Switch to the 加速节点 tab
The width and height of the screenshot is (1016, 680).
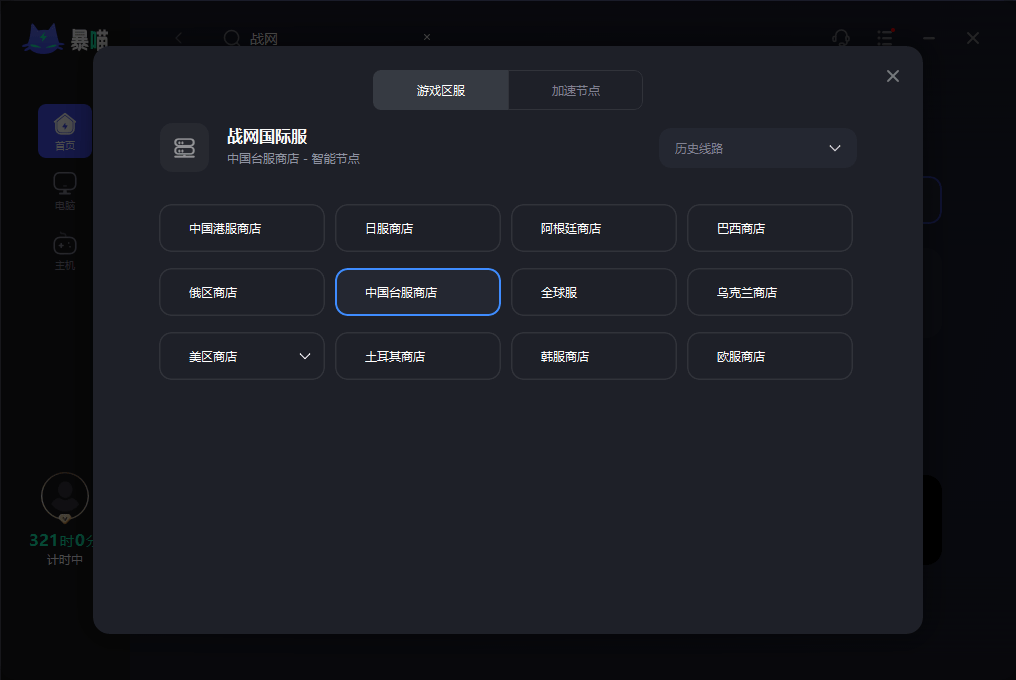[575, 90]
